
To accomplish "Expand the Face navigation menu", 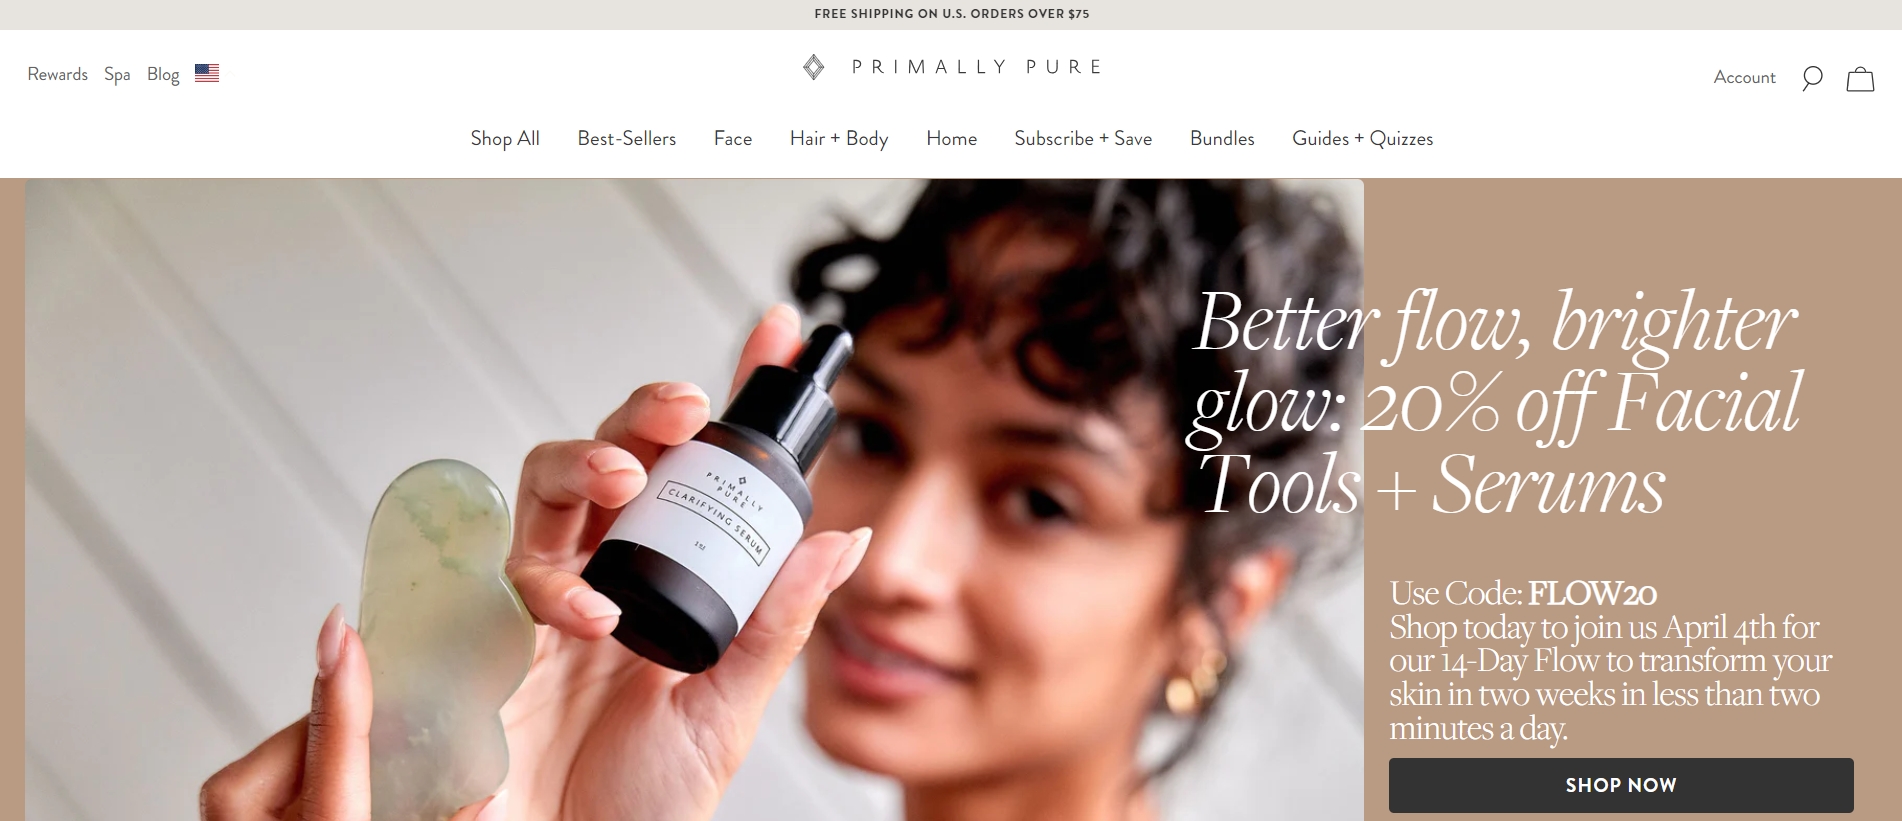I will [x=733, y=139].
